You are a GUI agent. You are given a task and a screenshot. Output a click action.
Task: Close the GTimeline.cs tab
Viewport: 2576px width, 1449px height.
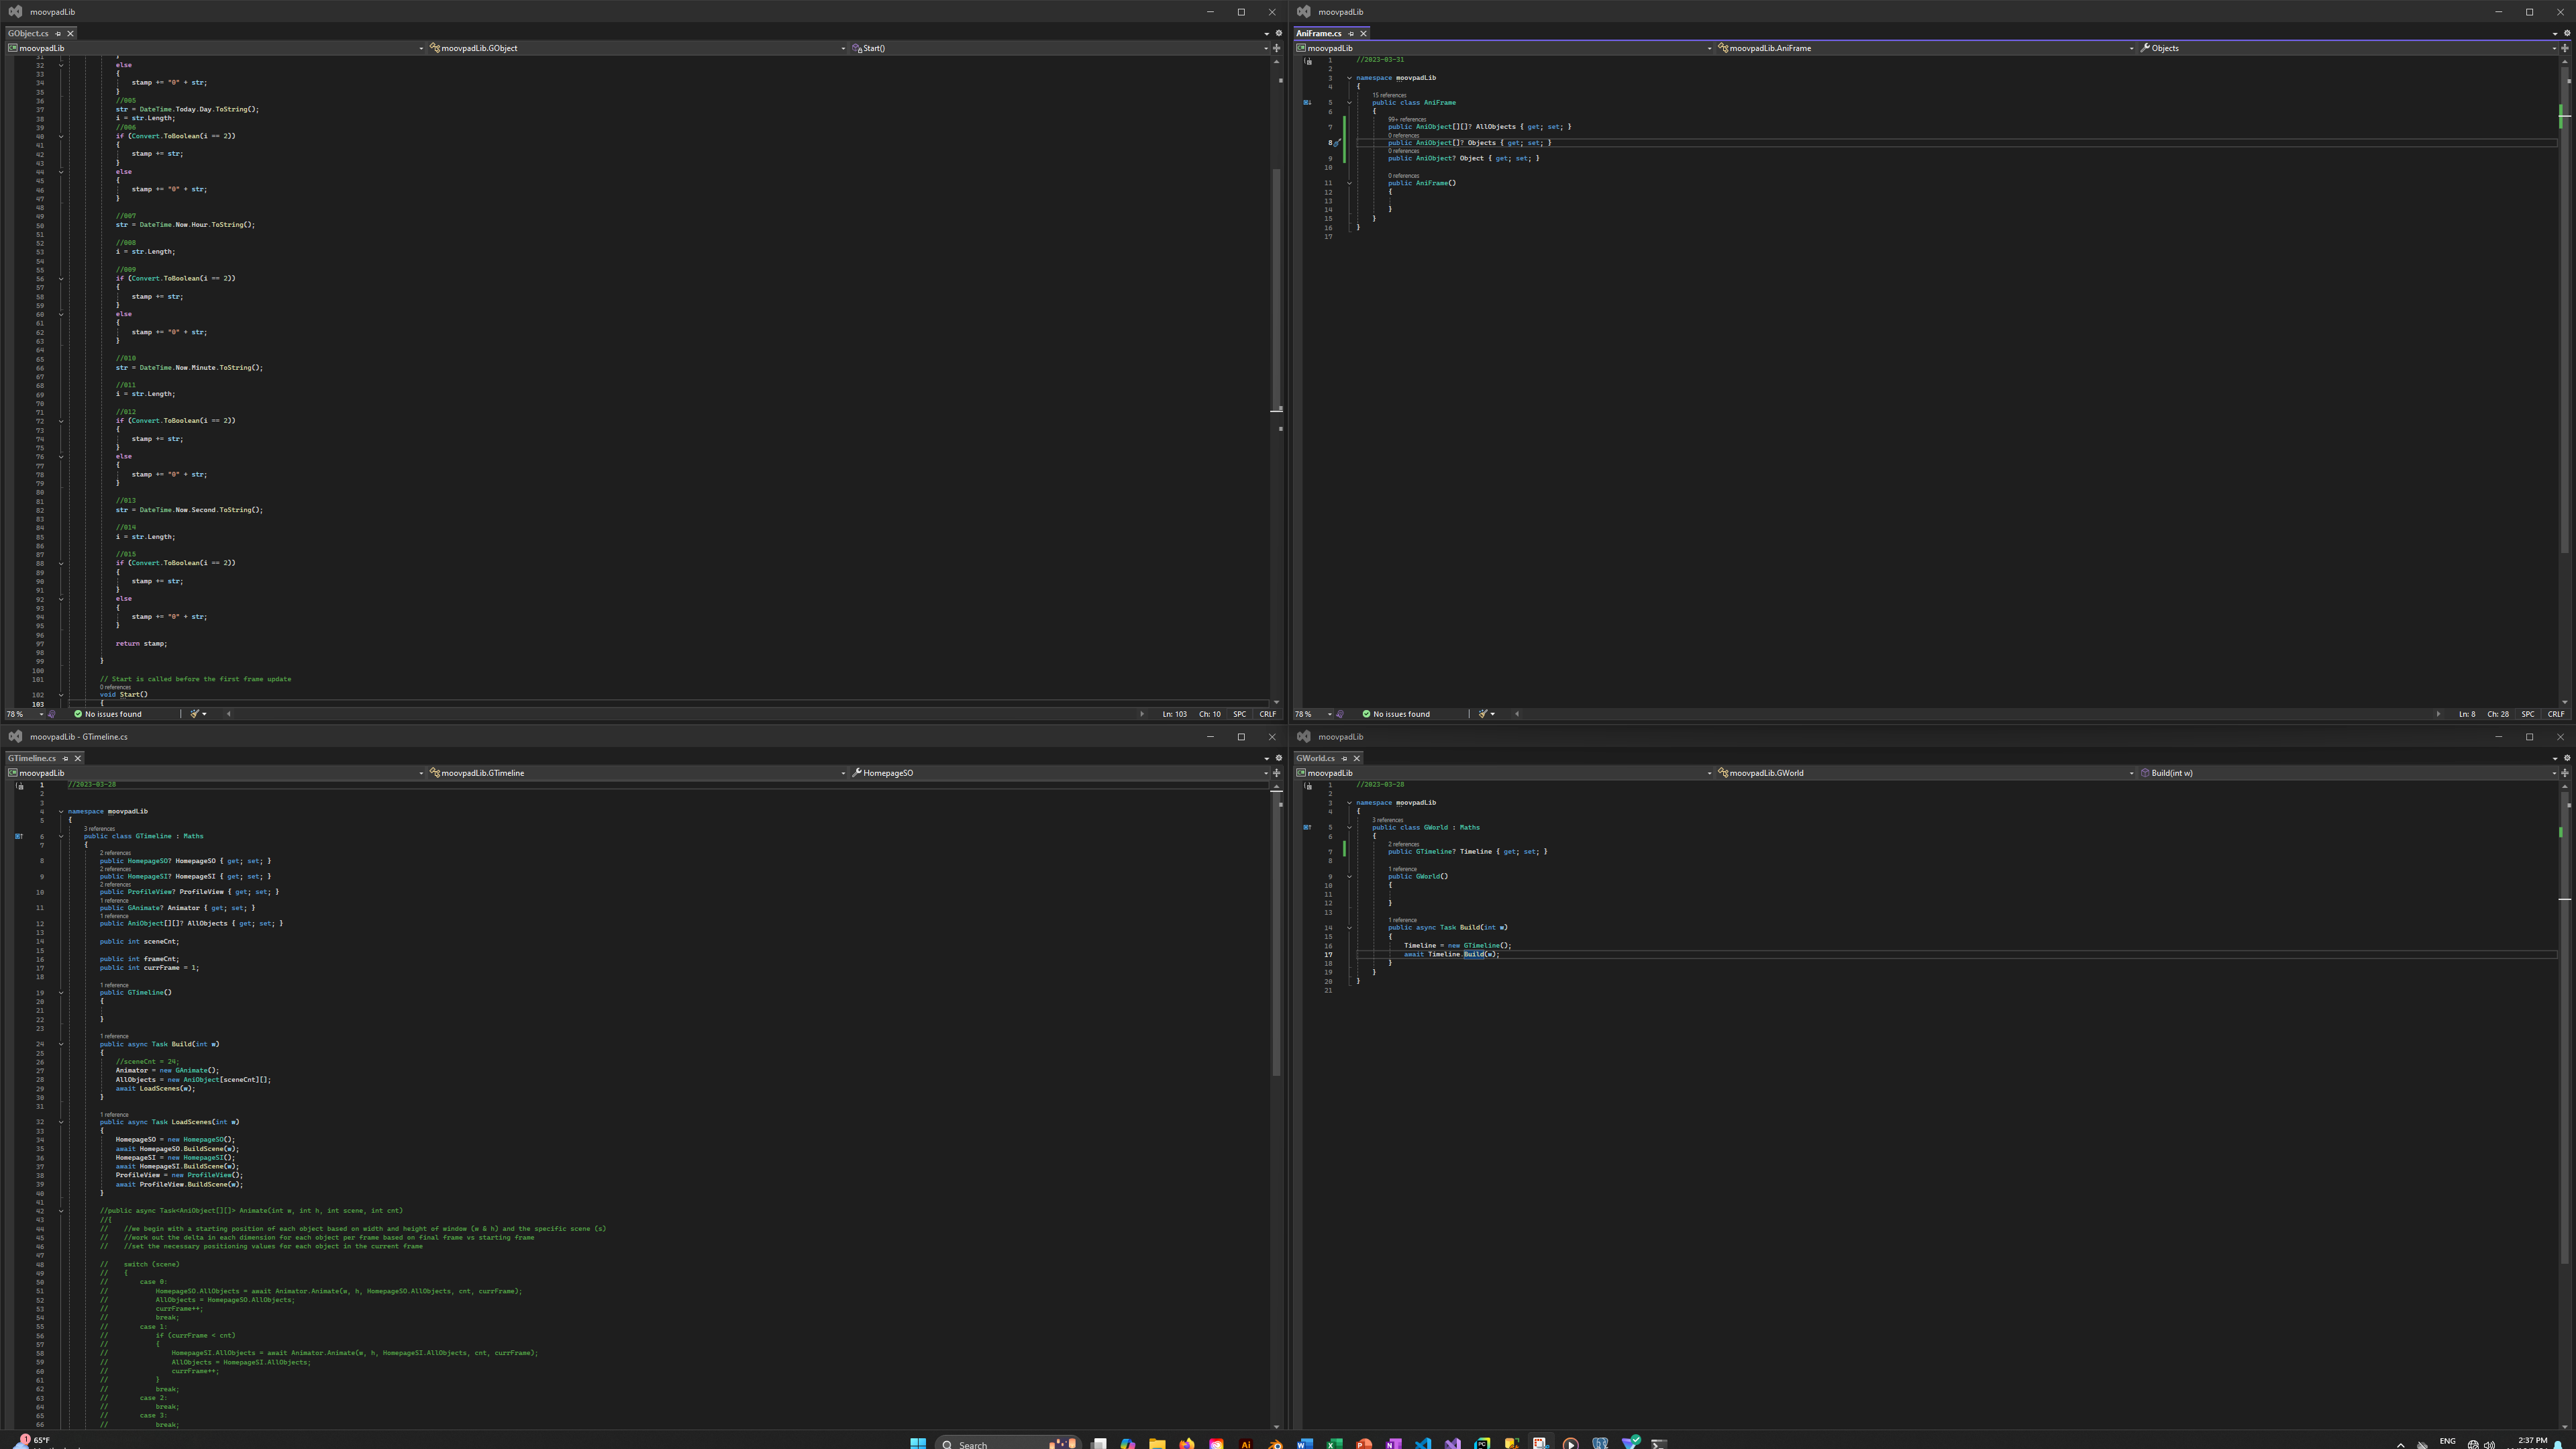77,758
